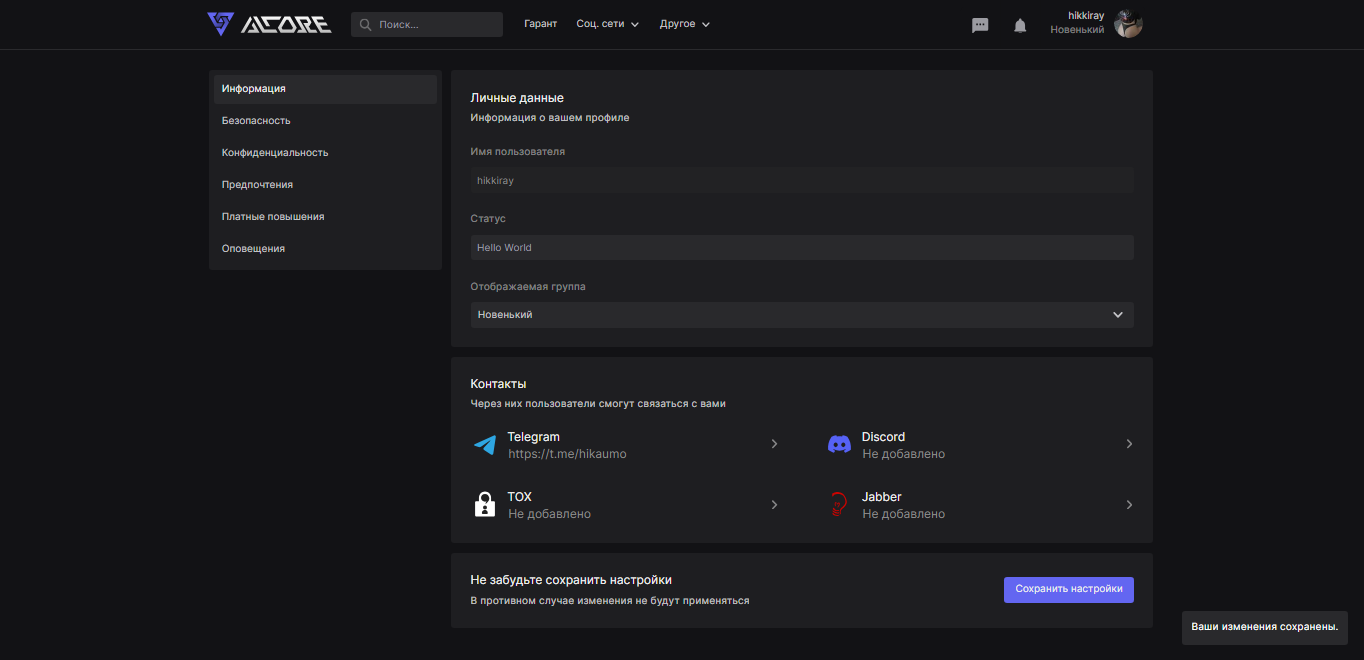The width and height of the screenshot is (1364, 660).
Task: Open the Отображаемая группа dropdown
Action: point(802,315)
